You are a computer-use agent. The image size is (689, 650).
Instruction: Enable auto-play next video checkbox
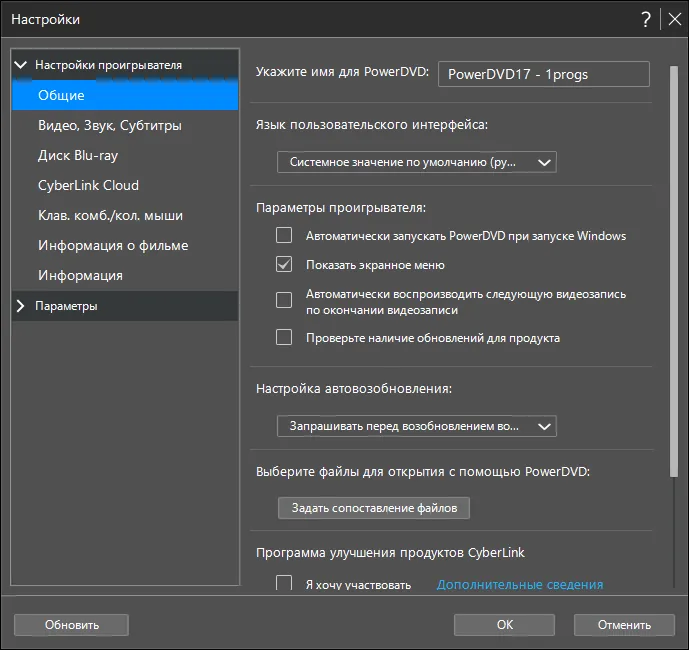tap(284, 300)
